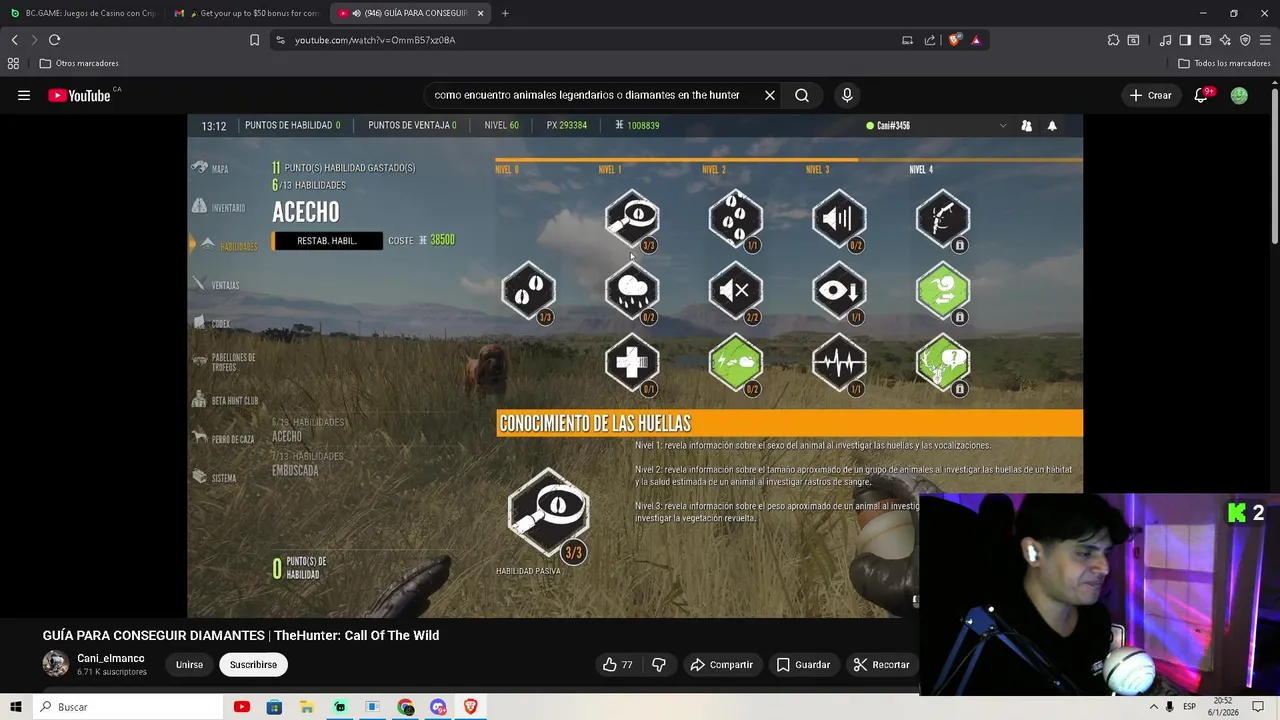Expand the dropdown chevron beside the player name
1280x720 pixels.
point(1003,126)
